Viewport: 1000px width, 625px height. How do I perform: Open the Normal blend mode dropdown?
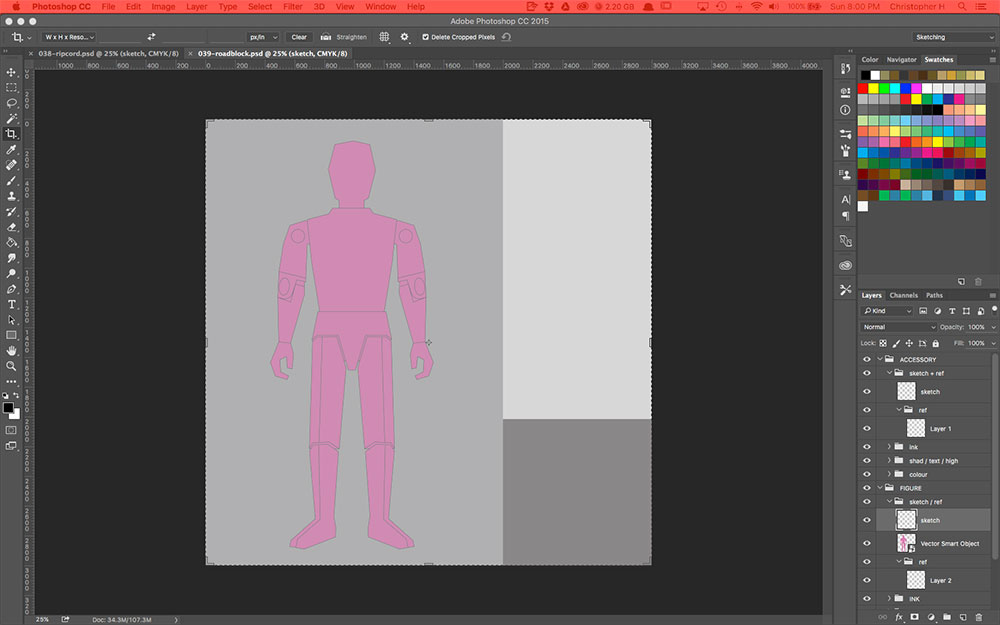tap(899, 327)
